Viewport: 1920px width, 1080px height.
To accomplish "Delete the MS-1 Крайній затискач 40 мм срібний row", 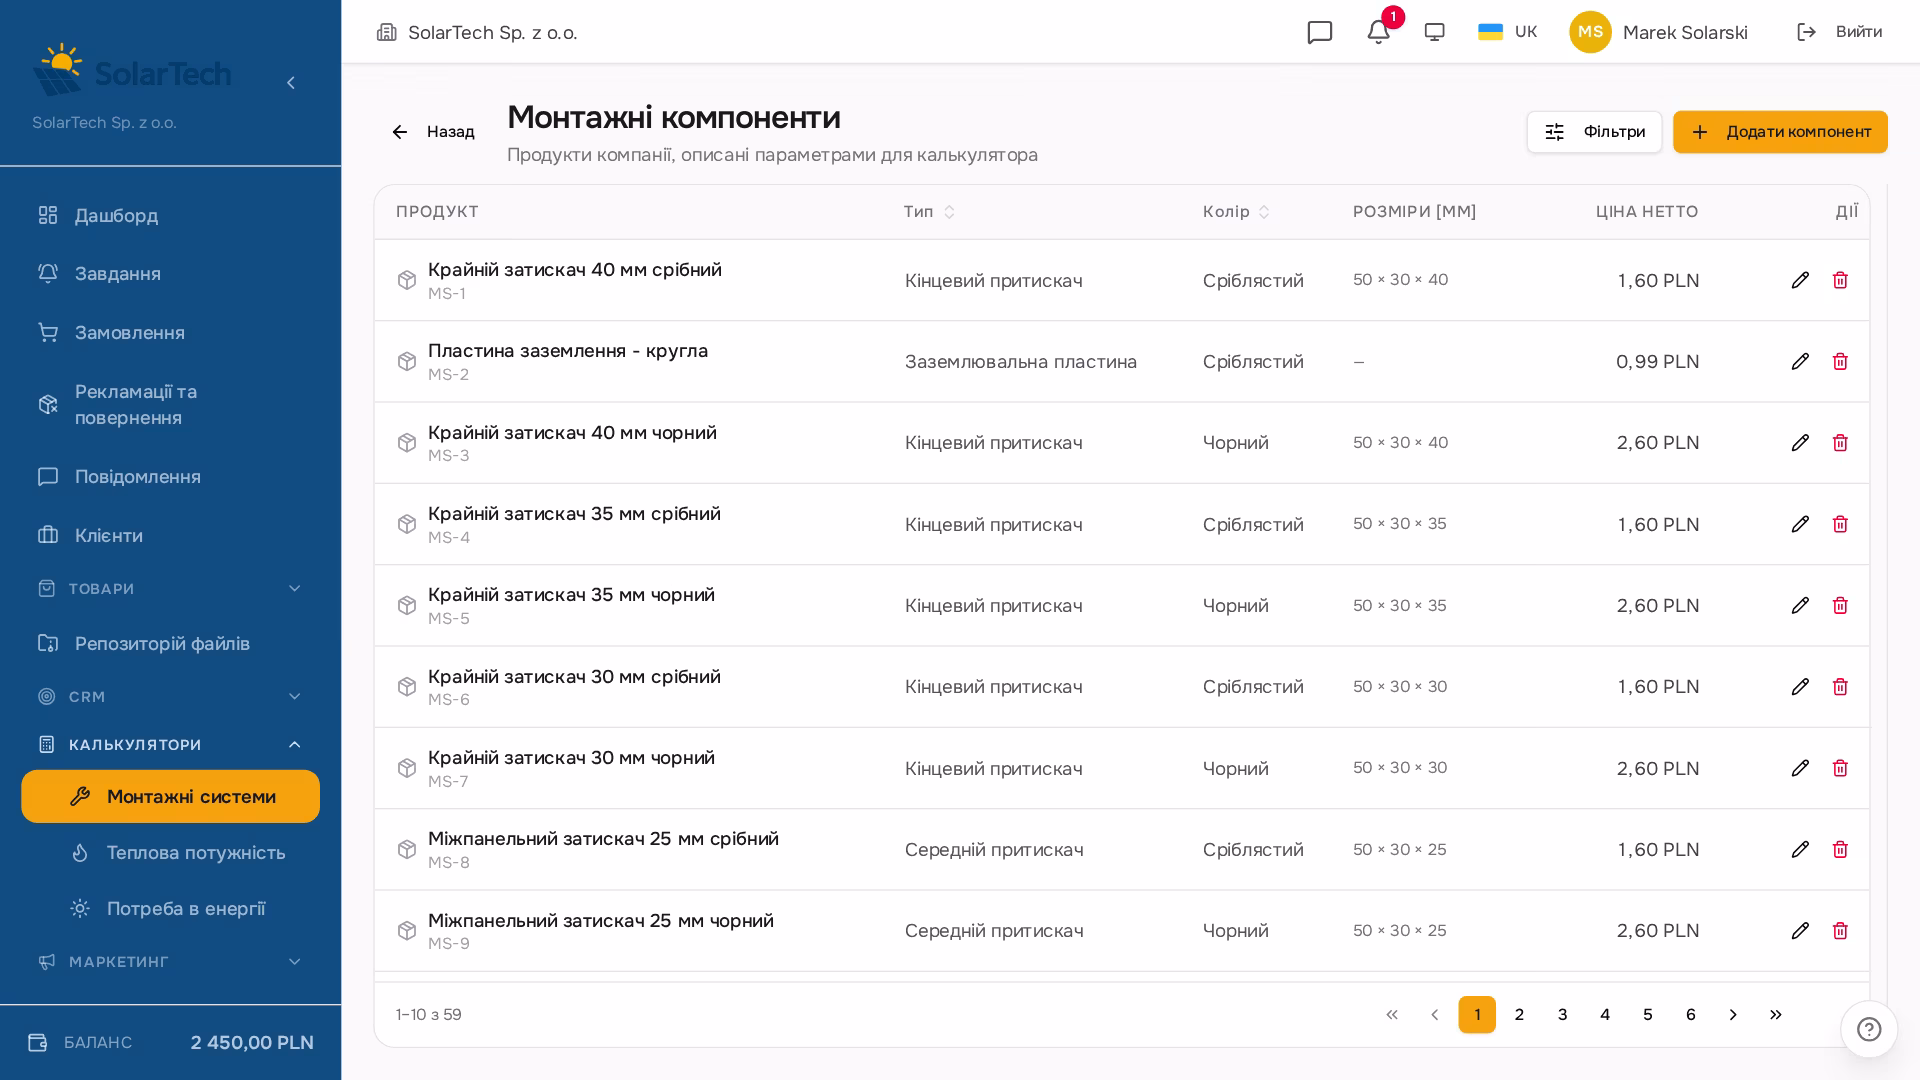I will point(1840,280).
